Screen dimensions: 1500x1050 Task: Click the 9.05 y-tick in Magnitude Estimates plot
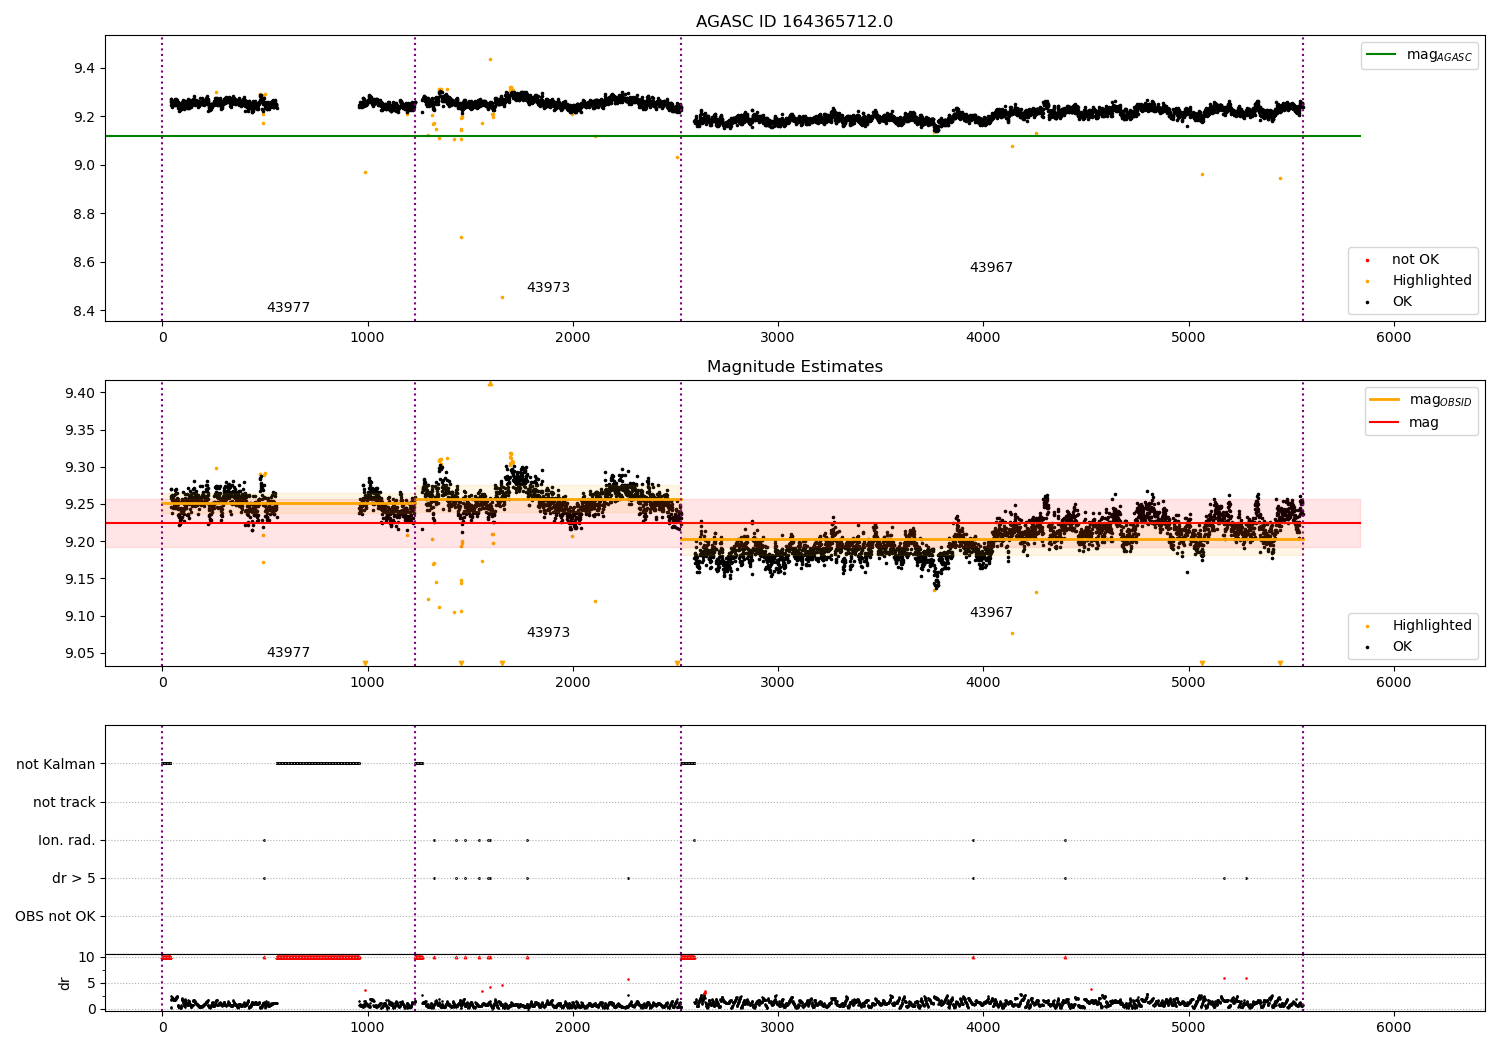pos(80,654)
